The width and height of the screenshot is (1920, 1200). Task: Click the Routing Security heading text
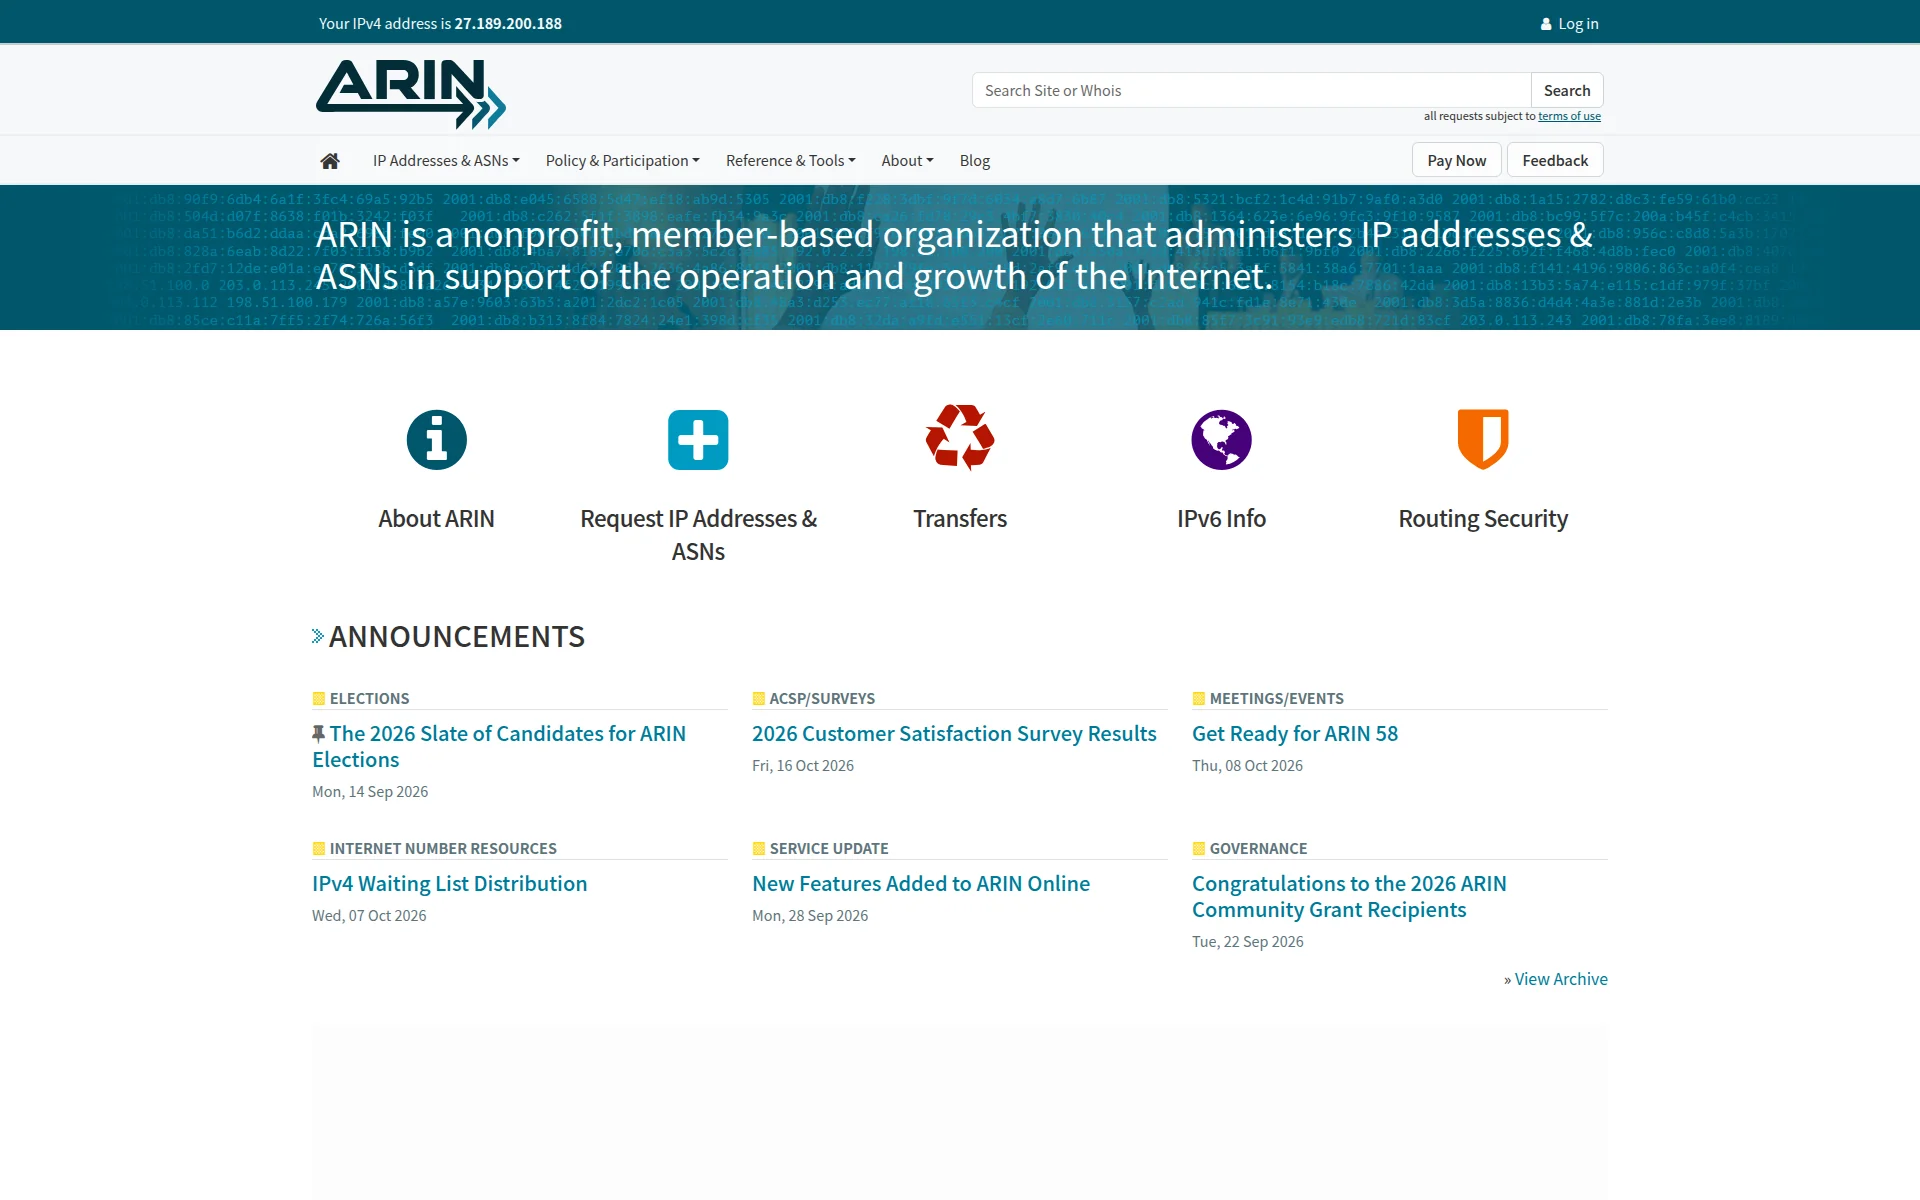(x=1483, y=519)
